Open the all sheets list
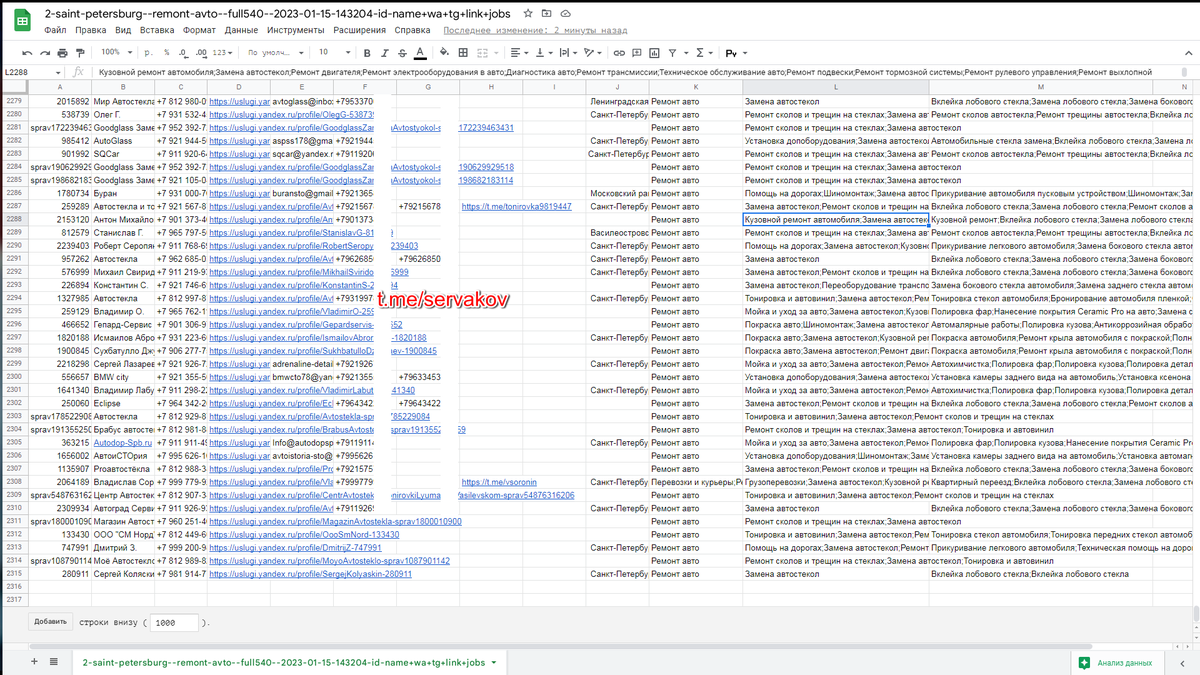1200x675 pixels. [x=53, y=662]
